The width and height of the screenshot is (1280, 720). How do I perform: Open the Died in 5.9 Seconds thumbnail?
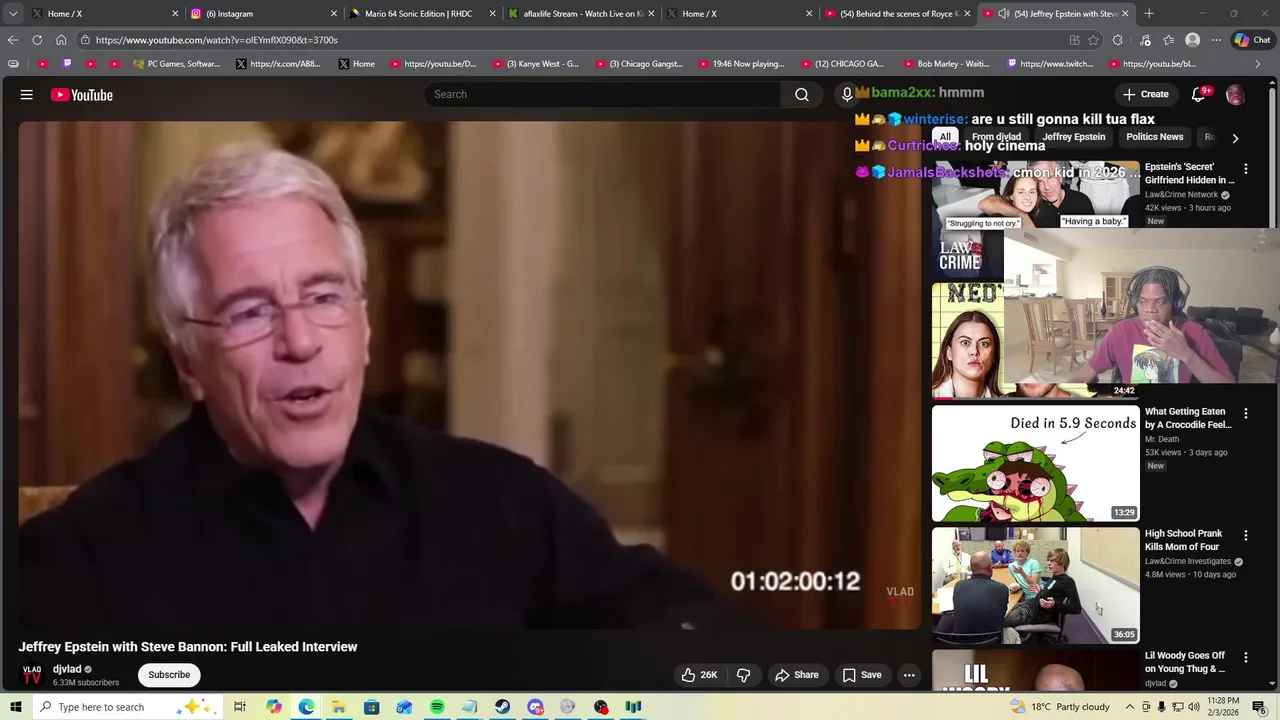coord(1035,463)
